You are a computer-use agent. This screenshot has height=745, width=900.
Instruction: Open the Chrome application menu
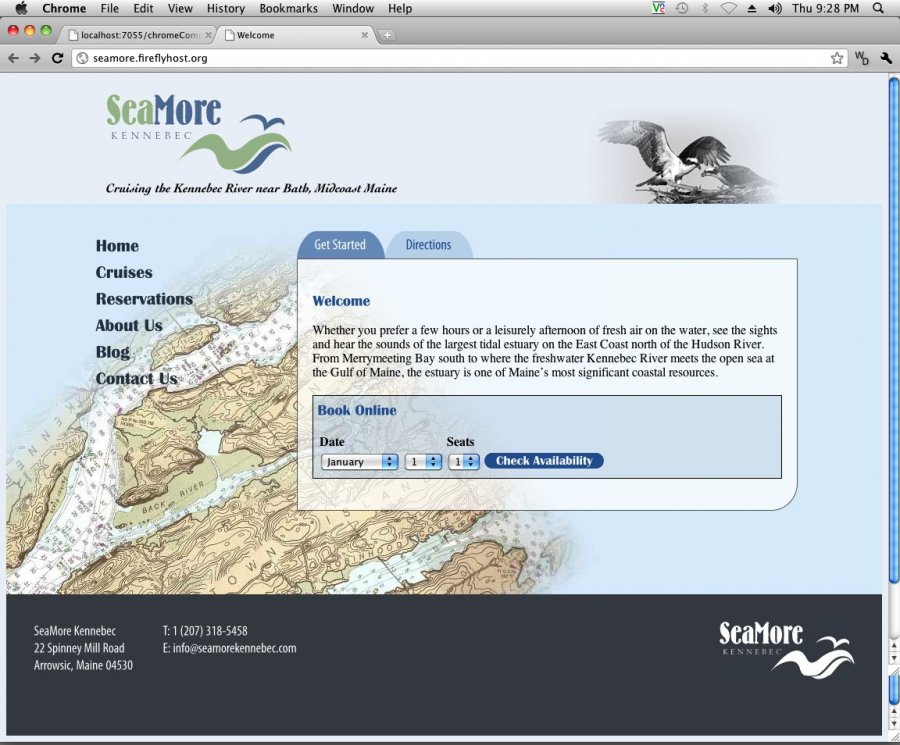(64, 8)
